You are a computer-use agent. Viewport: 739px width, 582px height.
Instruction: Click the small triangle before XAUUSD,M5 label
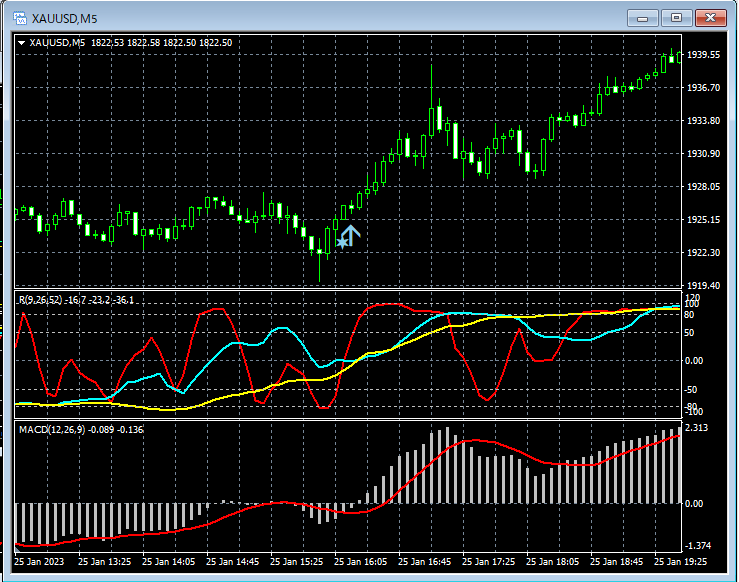click(x=22, y=42)
